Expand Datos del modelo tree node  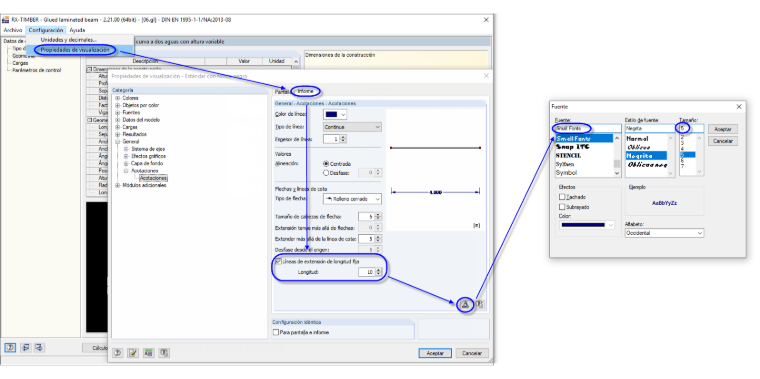pyautogui.click(x=117, y=120)
